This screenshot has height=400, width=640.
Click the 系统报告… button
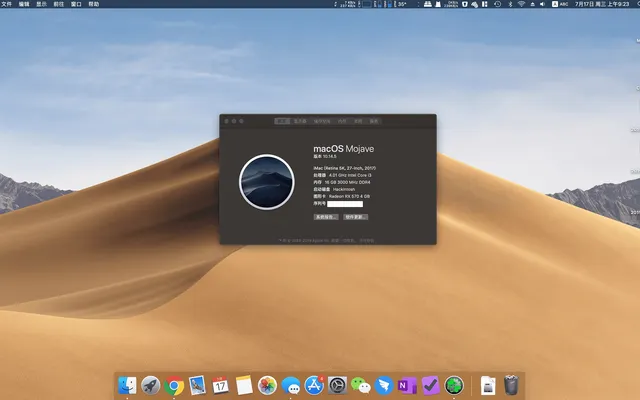click(326, 217)
